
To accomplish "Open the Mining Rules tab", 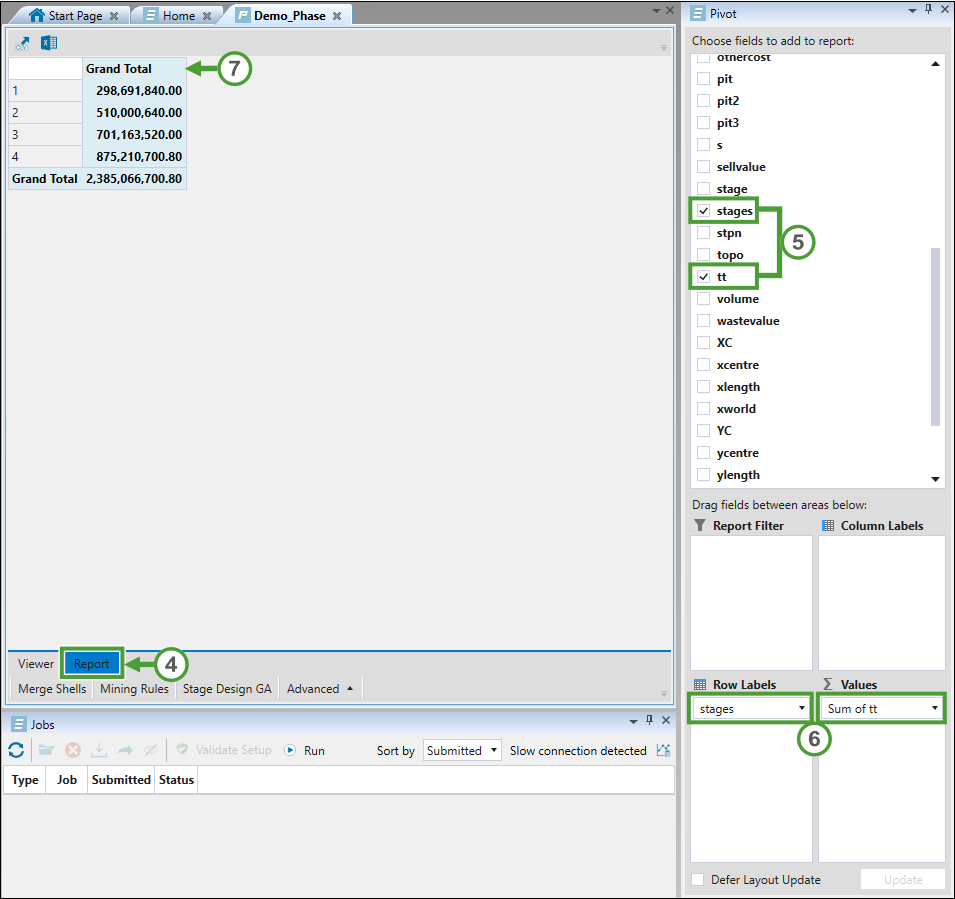I will tap(134, 689).
